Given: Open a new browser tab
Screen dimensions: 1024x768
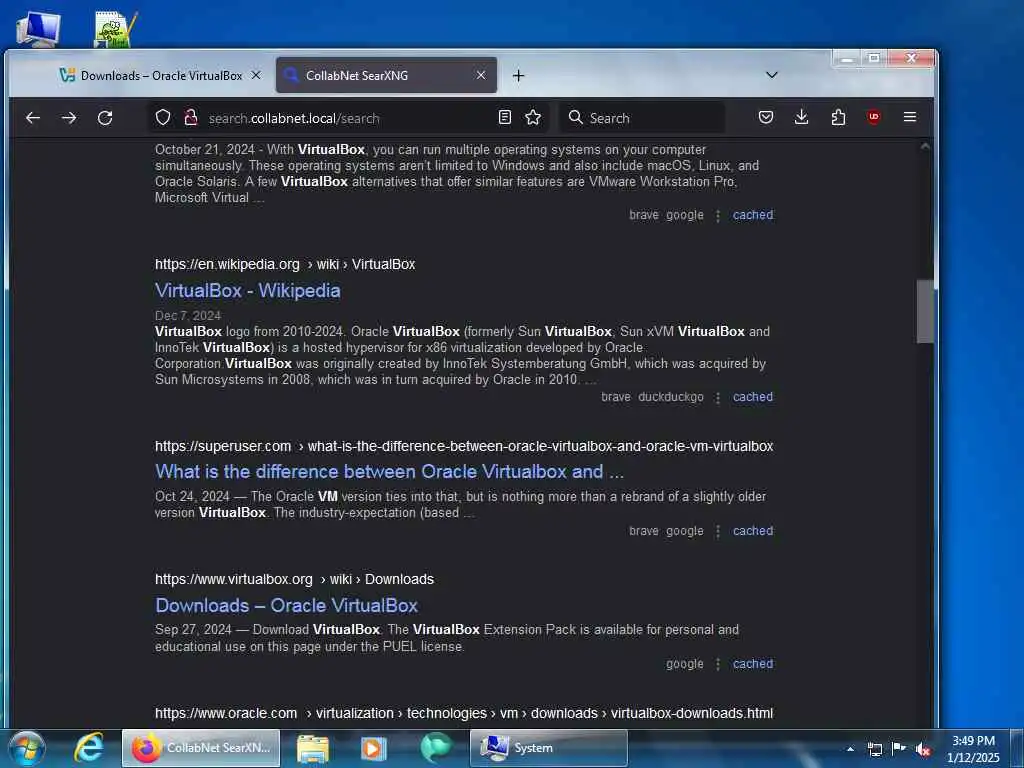Looking at the screenshot, I should click(x=519, y=76).
